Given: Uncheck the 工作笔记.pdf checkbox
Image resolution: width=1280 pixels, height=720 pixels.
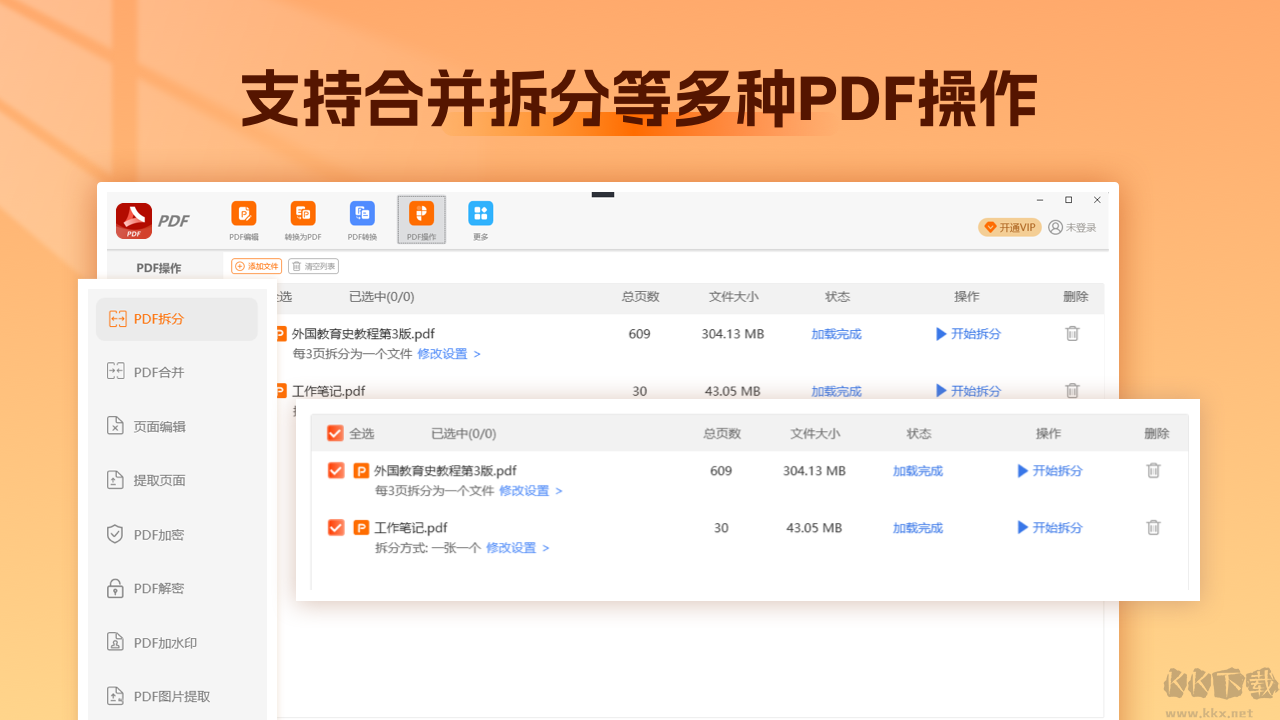Looking at the screenshot, I should (x=336, y=527).
